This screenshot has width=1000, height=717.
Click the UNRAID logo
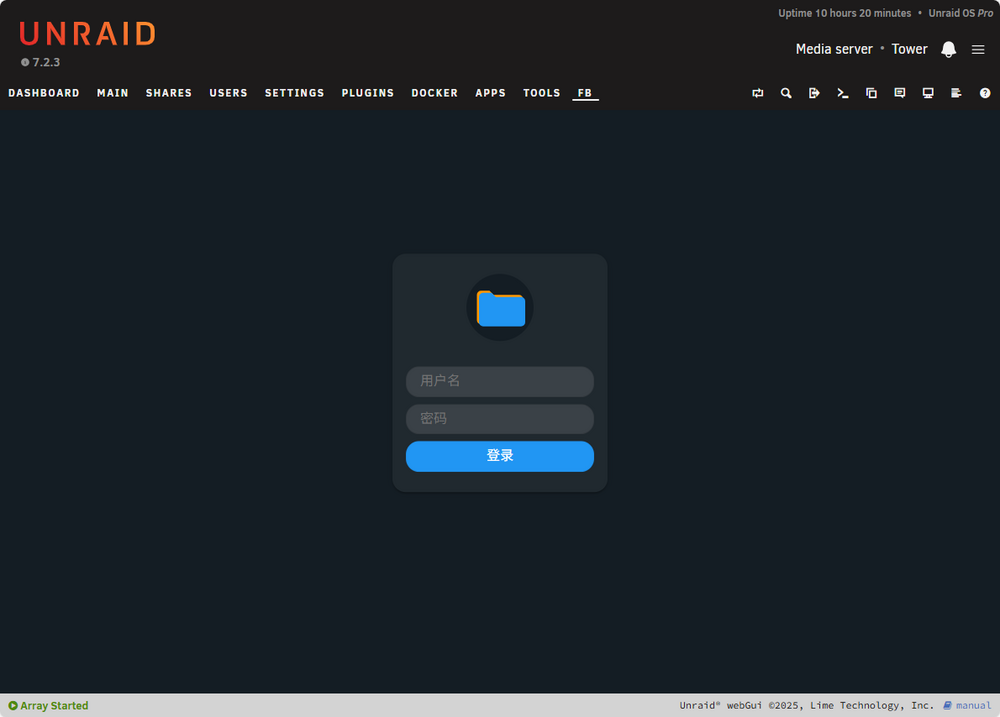[87, 34]
